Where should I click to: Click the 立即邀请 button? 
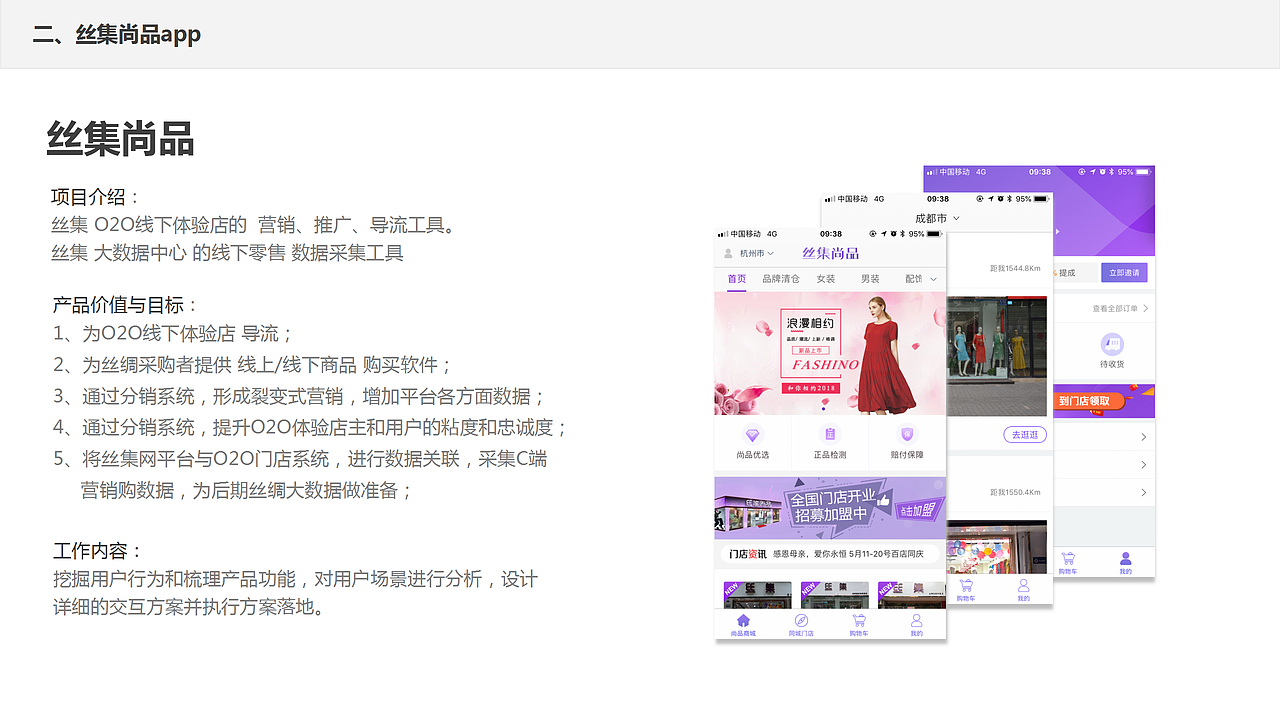click(1124, 272)
